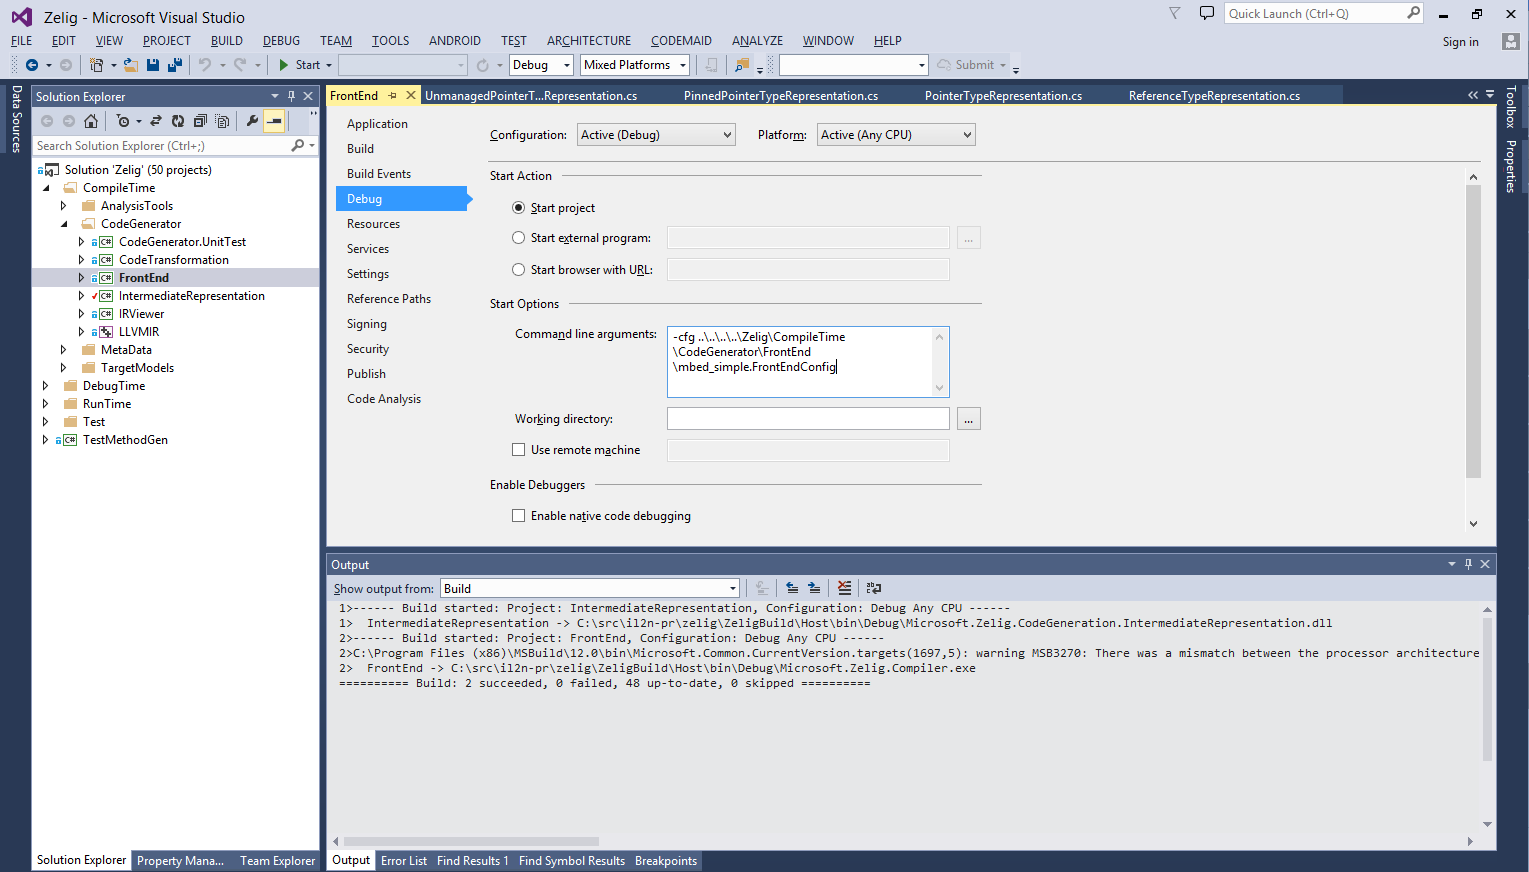The width and height of the screenshot is (1529, 872).
Task: Open the Configuration dropdown
Action: point(656,135)
